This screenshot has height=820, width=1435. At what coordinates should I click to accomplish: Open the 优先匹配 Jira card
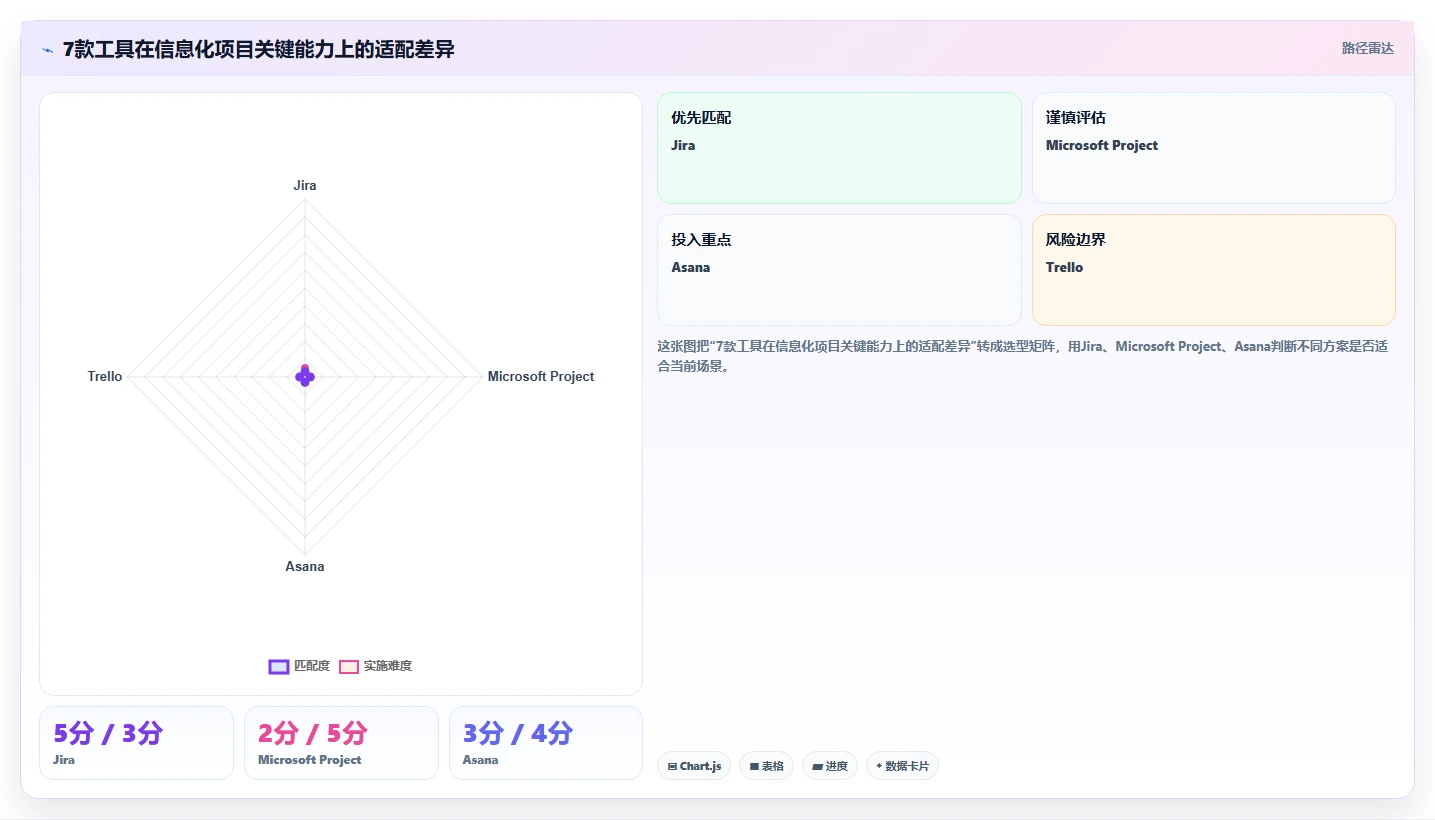click(839, 148)
